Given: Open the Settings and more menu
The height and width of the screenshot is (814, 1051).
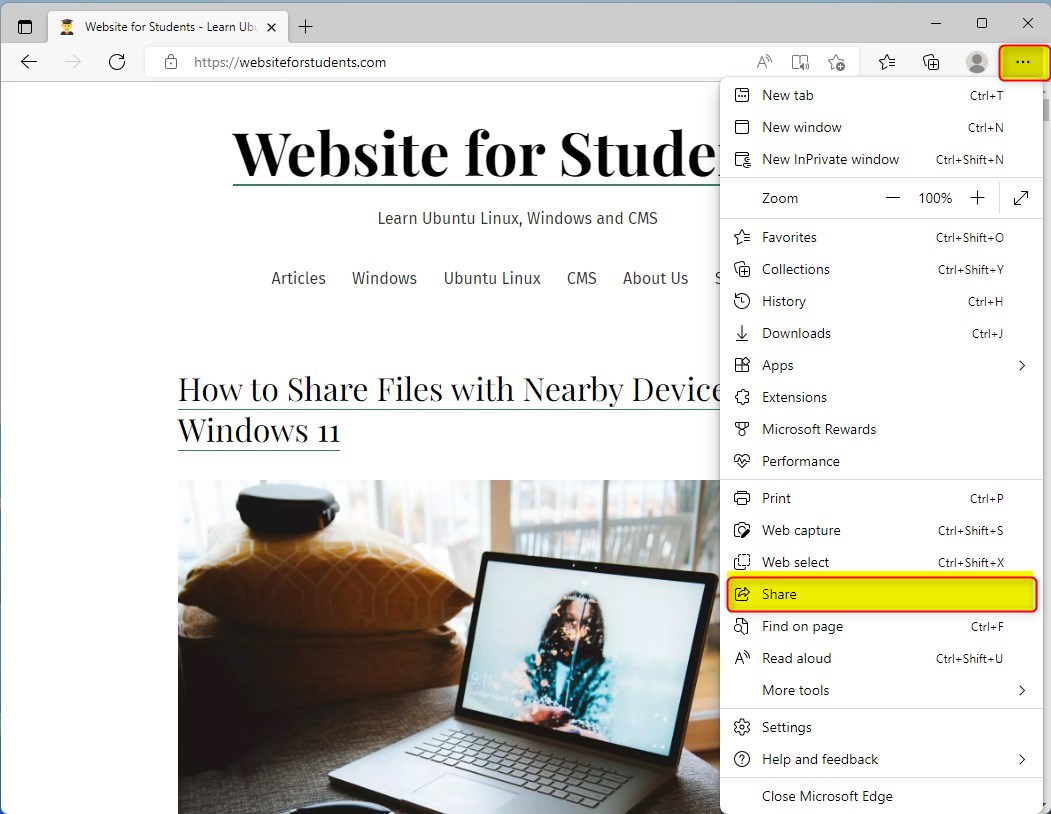Looking at the screenshot, I should [1022, 61].
